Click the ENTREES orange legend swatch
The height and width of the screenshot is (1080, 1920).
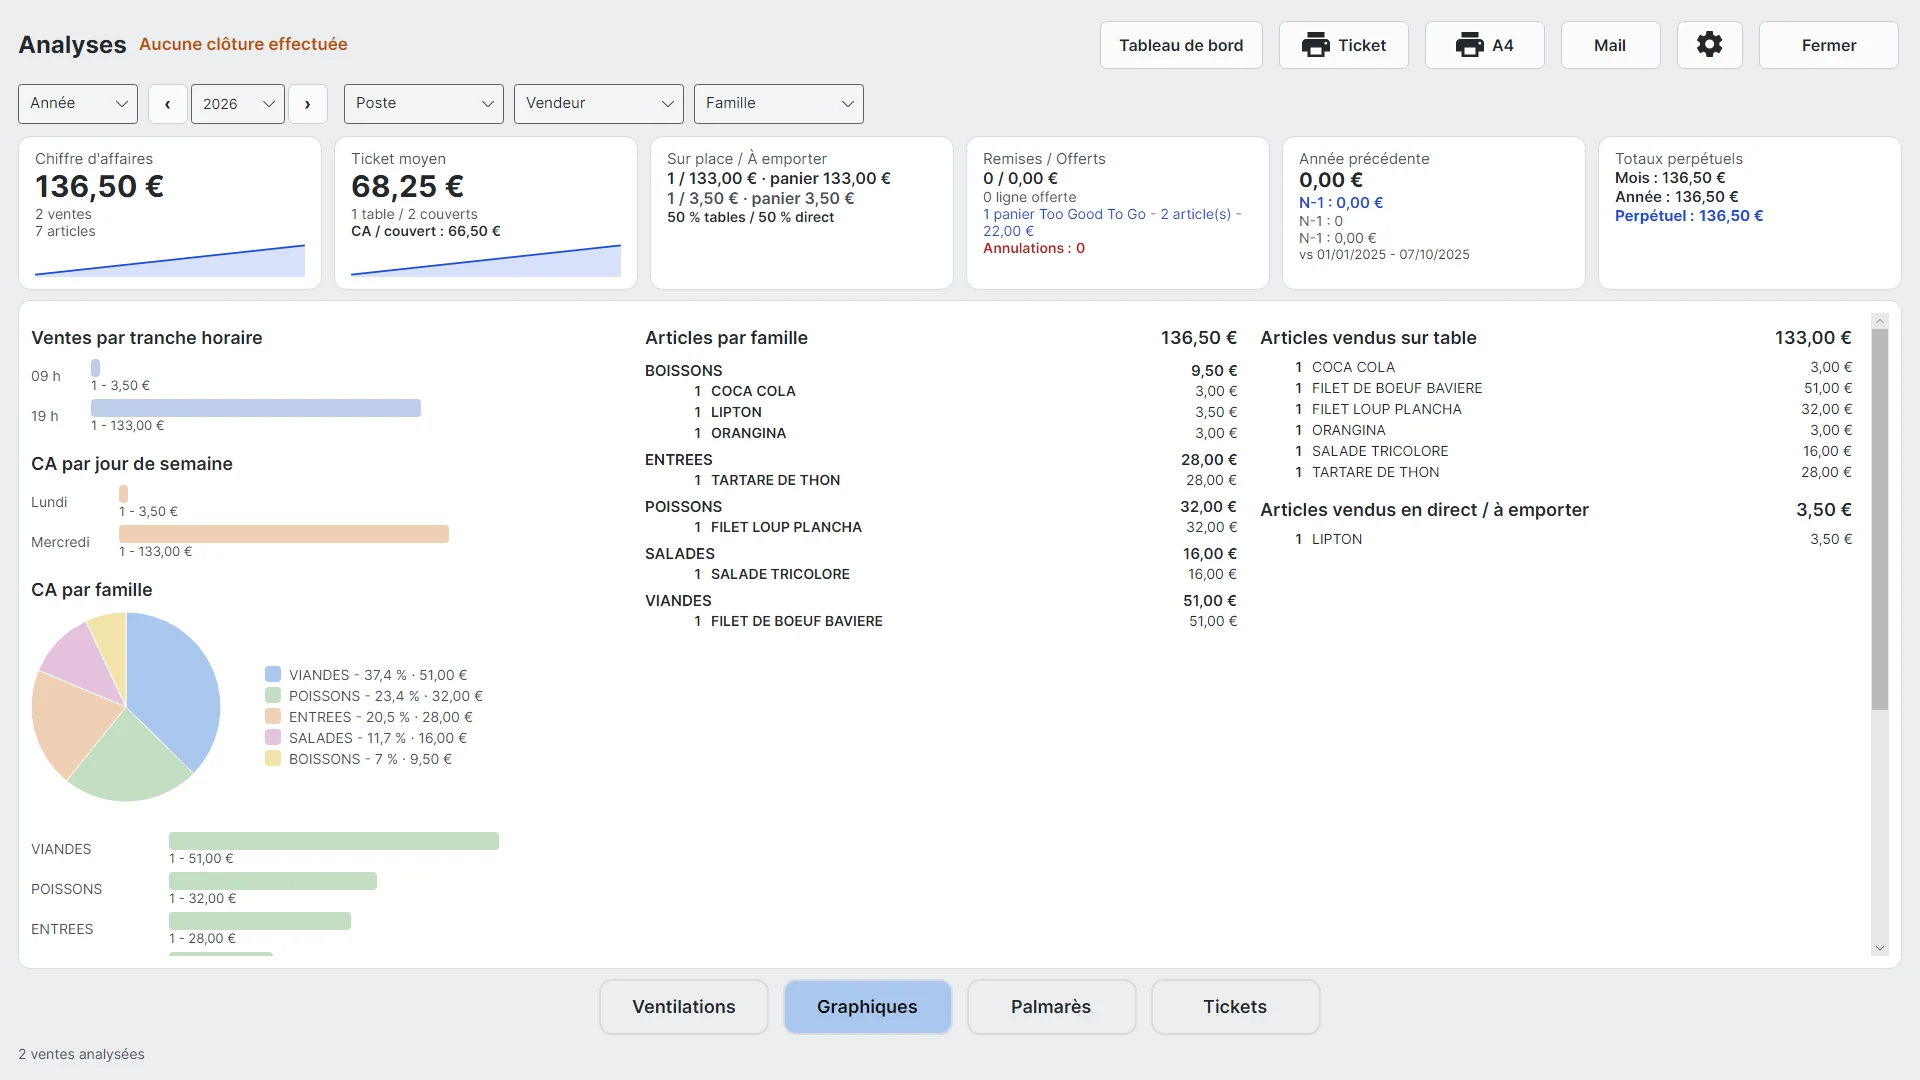[x=273, y=717]
